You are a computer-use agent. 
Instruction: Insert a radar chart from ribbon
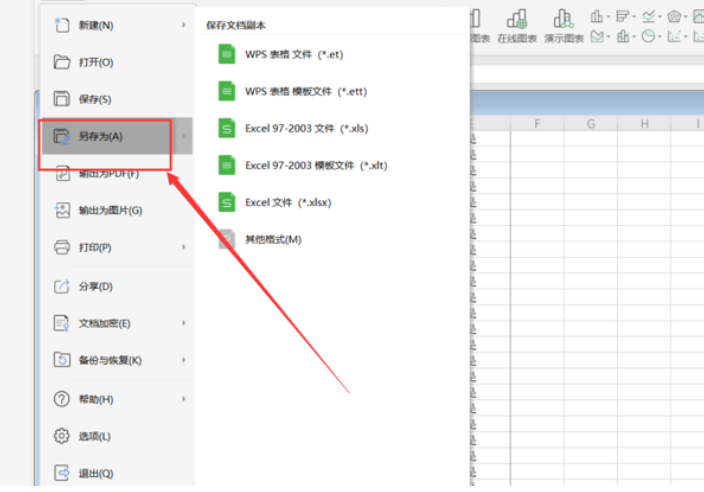674,17
